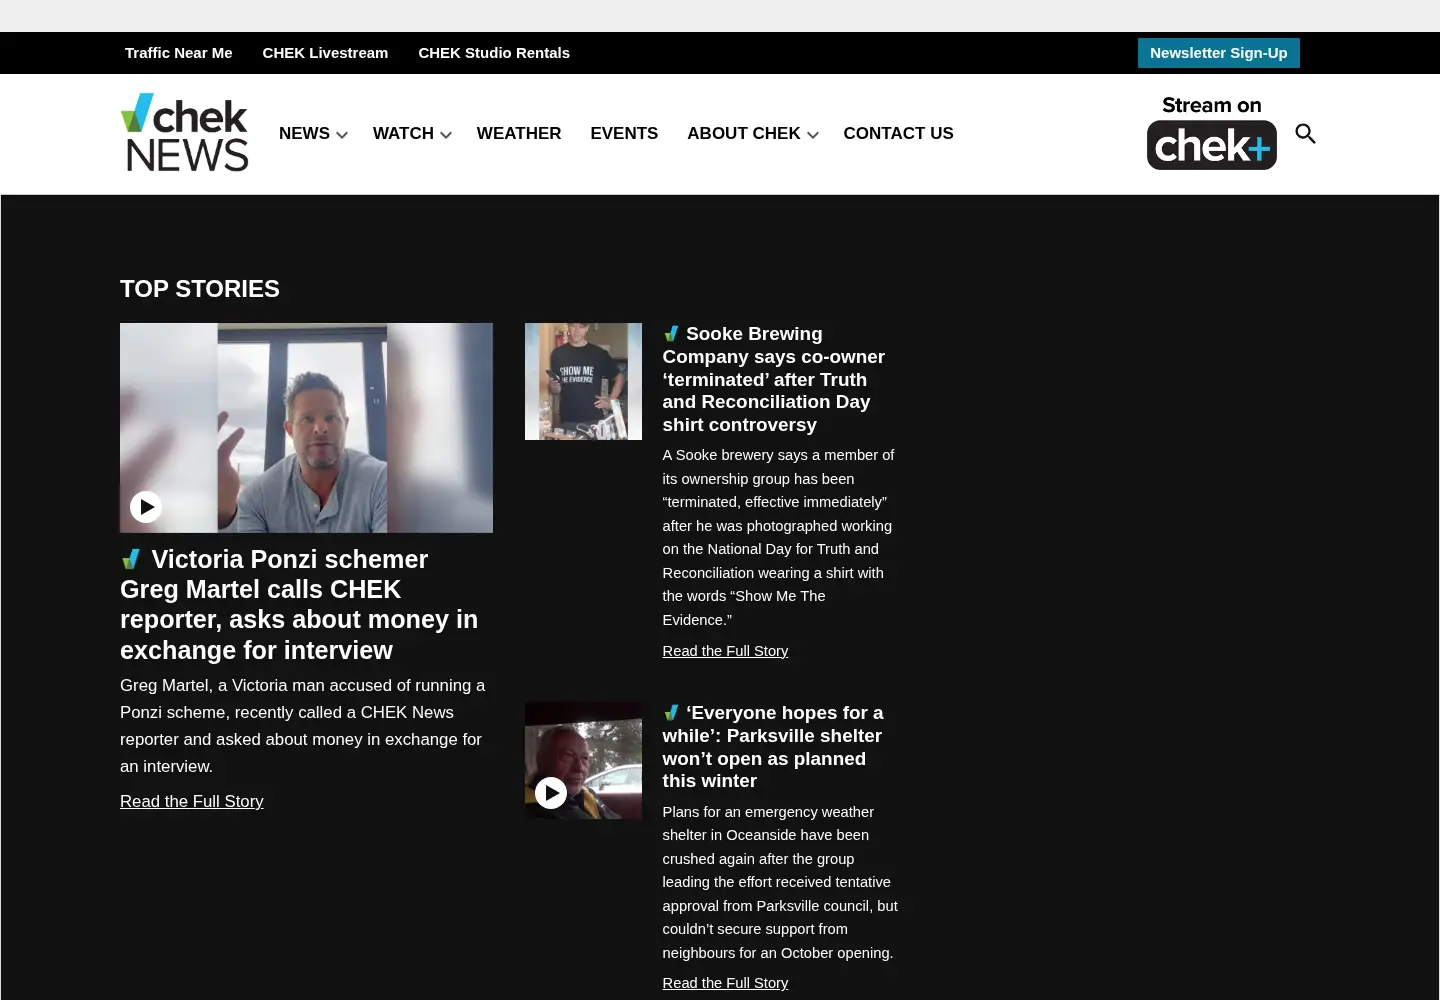Read the full Sooke Brewing story
Screen dimensions: 1440x1000
tap(725, 651)
